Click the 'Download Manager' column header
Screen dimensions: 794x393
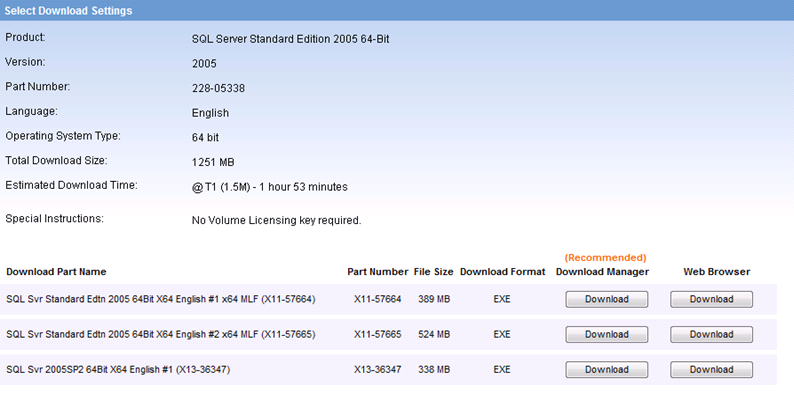(x=602, y=272)
